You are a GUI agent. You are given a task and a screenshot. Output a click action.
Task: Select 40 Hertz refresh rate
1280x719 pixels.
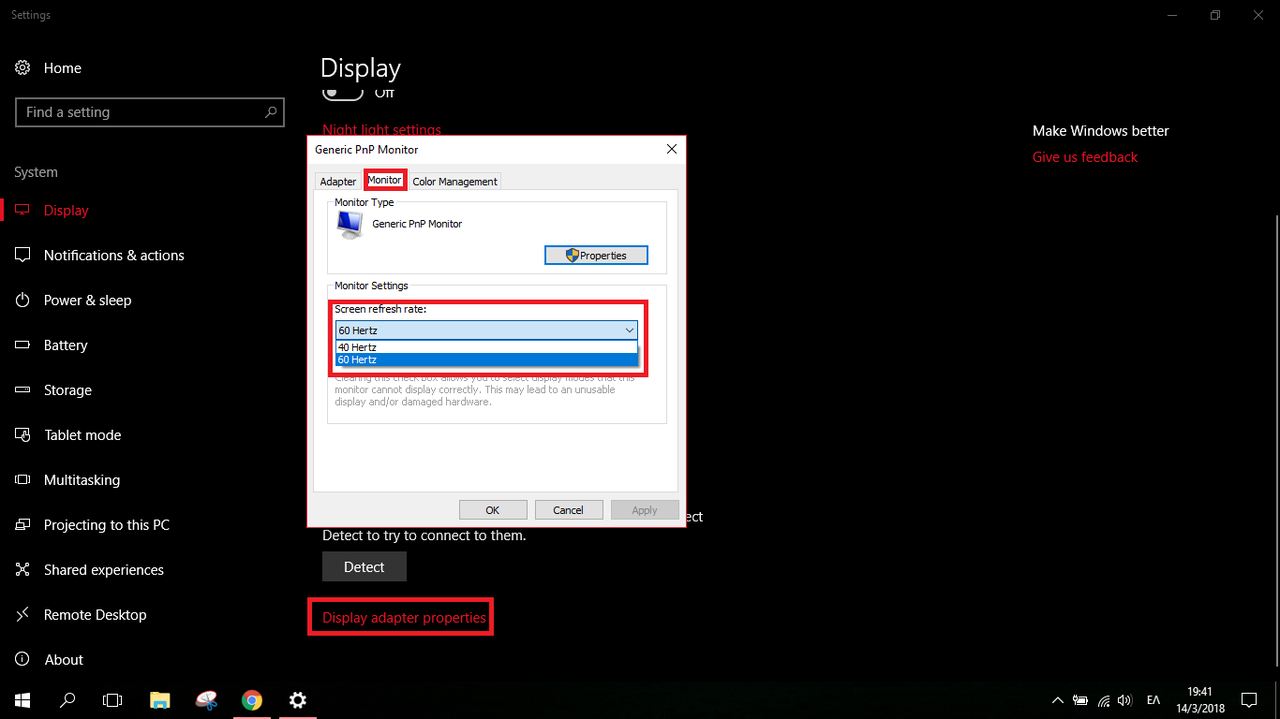[x=487, y=347]
